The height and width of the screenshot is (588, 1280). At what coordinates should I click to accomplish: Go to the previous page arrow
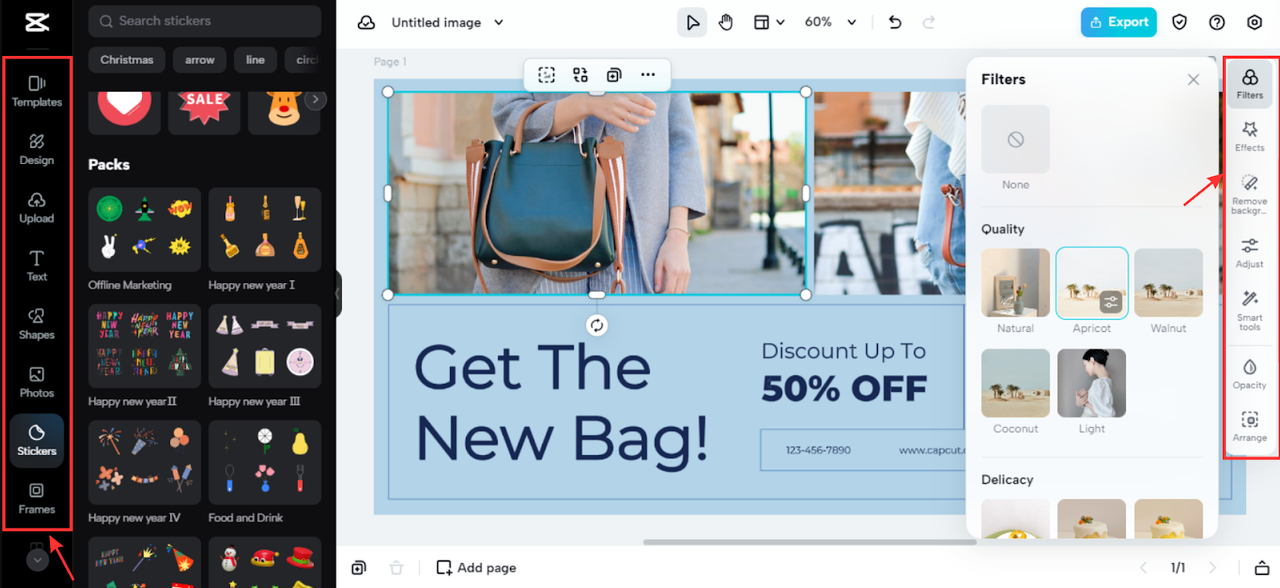point(1144,568)
